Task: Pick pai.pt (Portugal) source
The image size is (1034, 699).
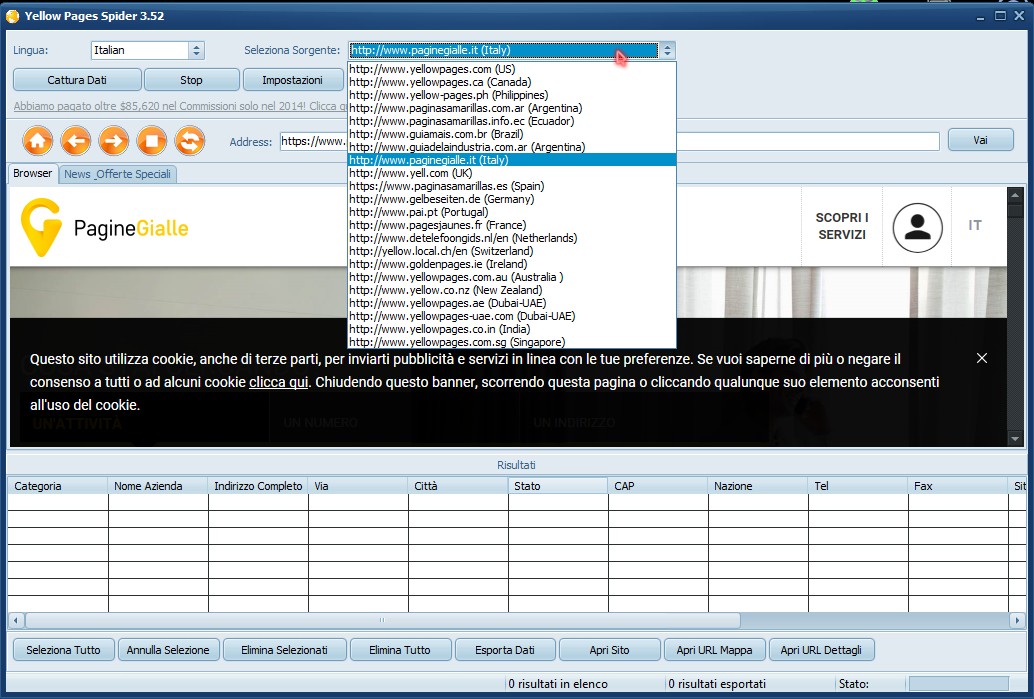Action: coord(512,212)
